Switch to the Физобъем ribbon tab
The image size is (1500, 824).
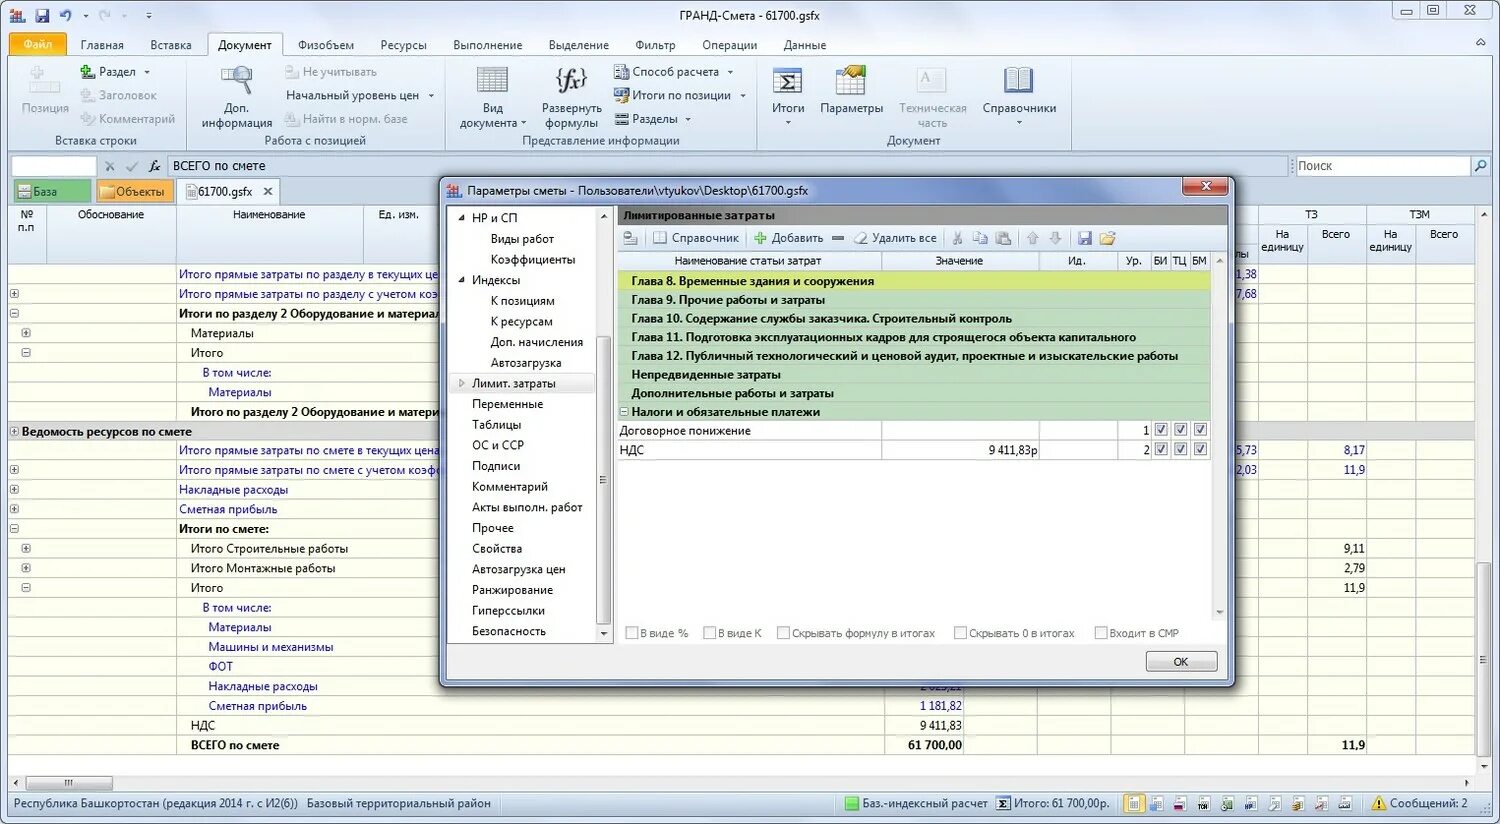pos(326,45)
